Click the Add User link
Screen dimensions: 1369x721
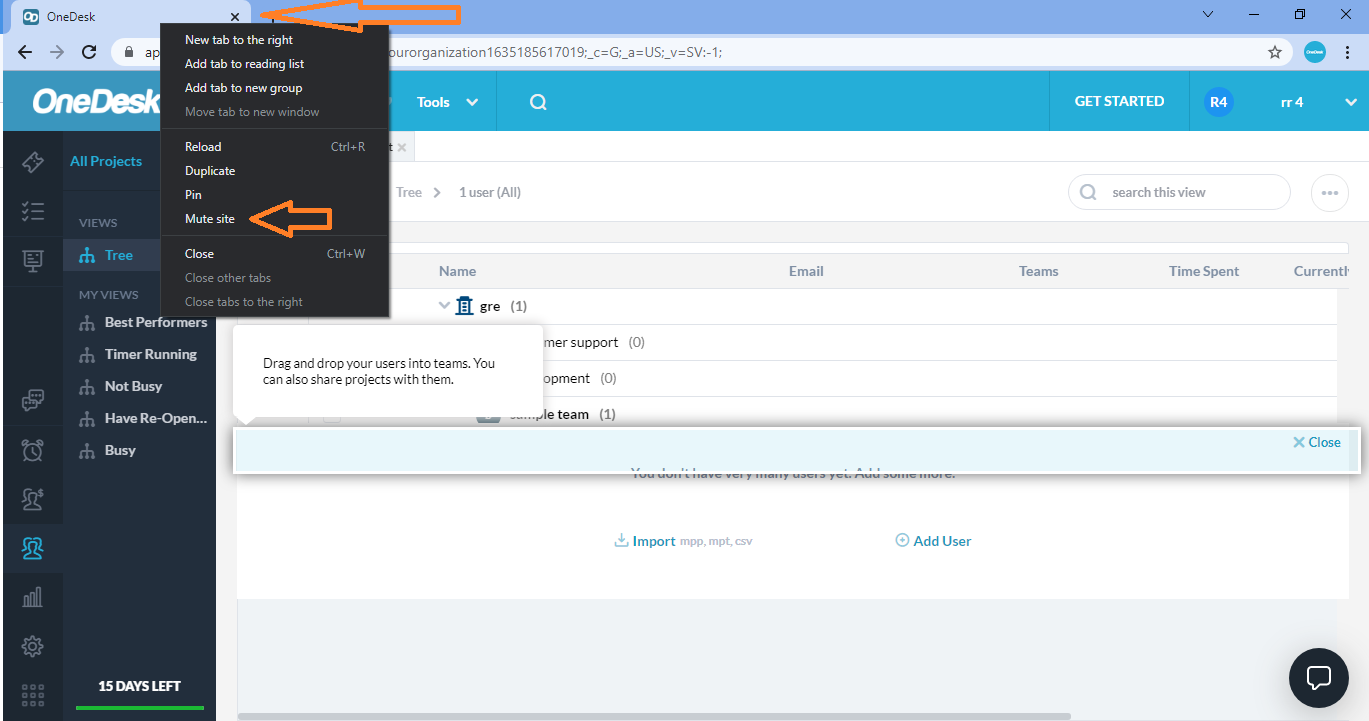click(x=933, y=541)
